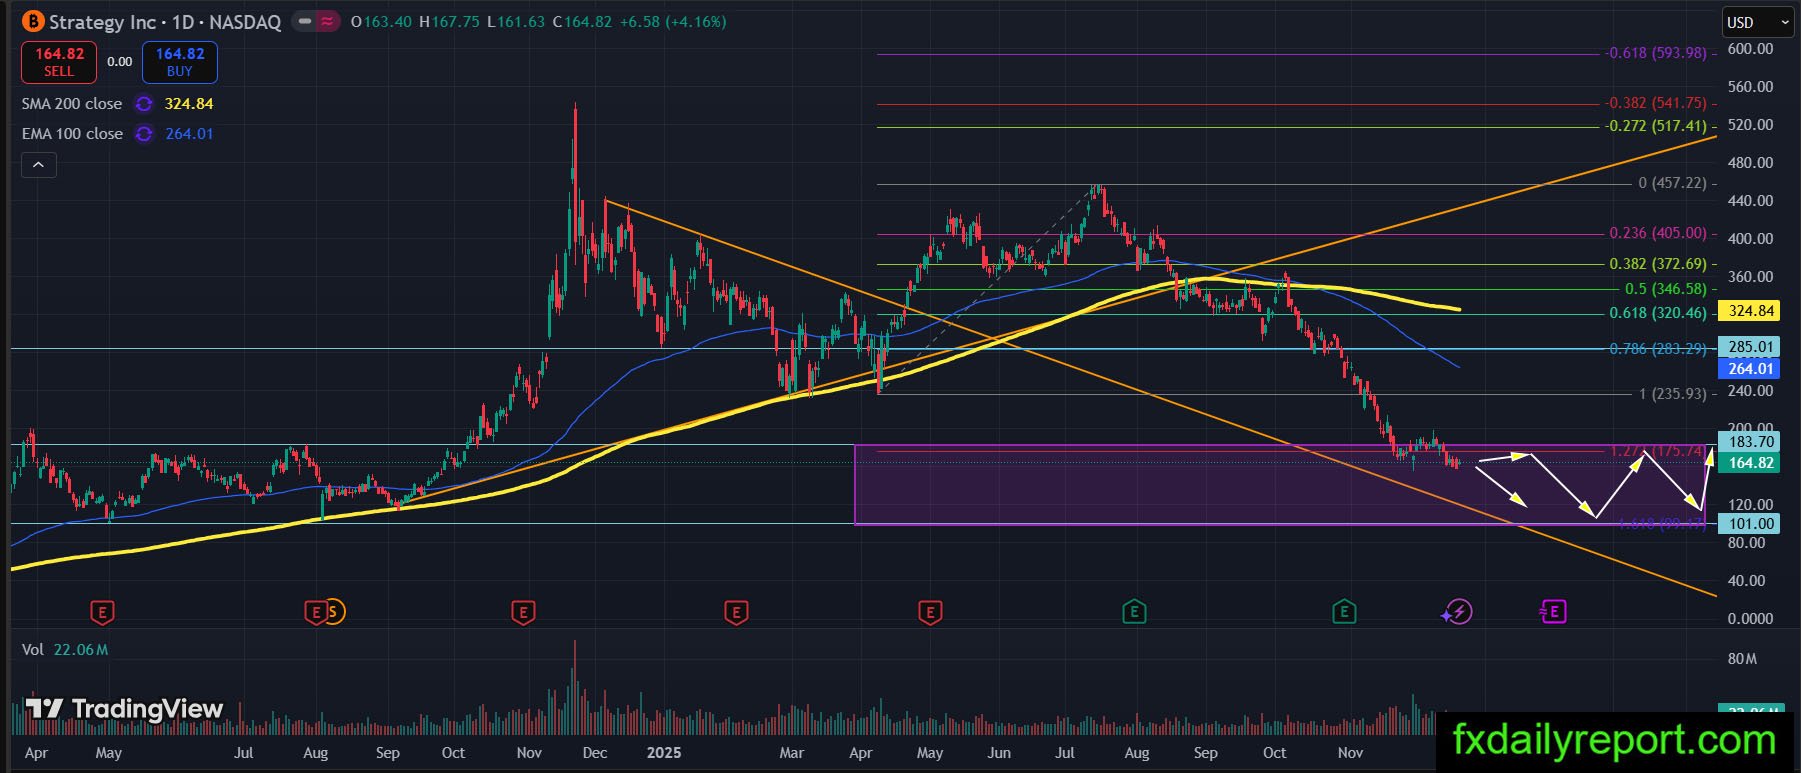This screenshot has width=1801, height=773.
Task: Select the EMA 100 close indicator label
Action: coord(72,134)
